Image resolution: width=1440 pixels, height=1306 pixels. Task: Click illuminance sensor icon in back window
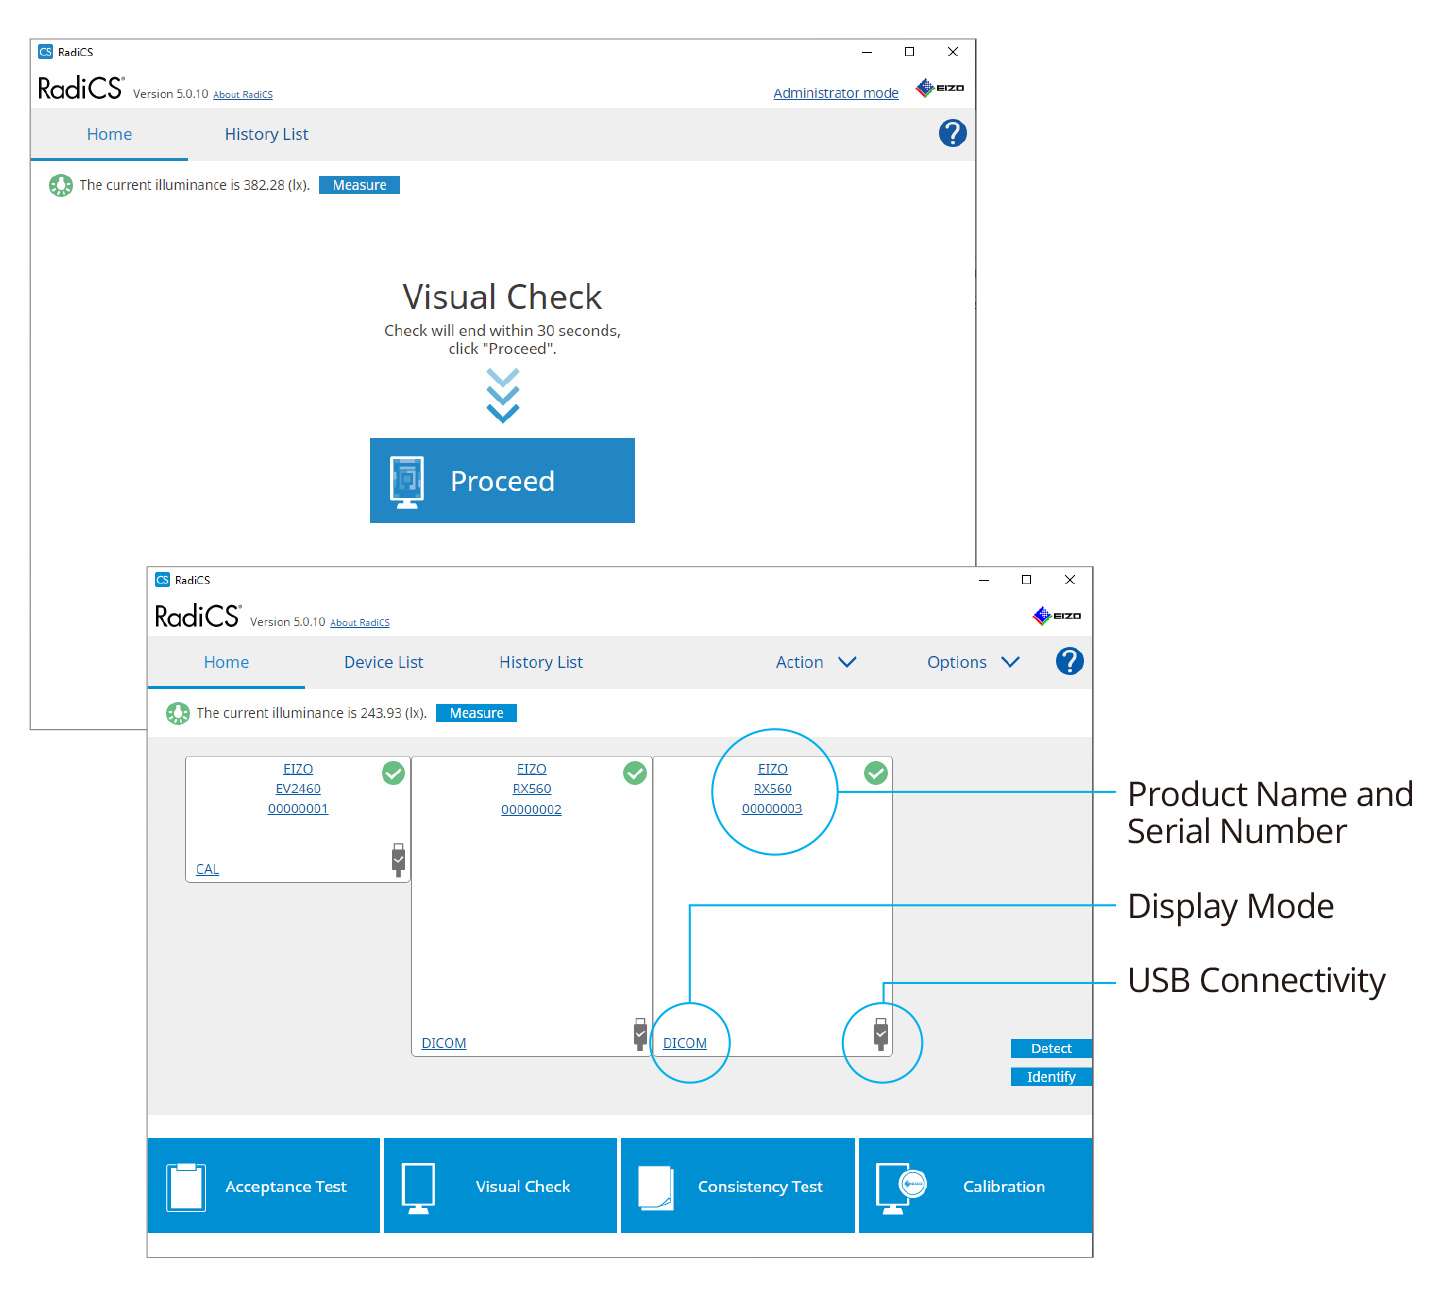click(x=61, y=185)
